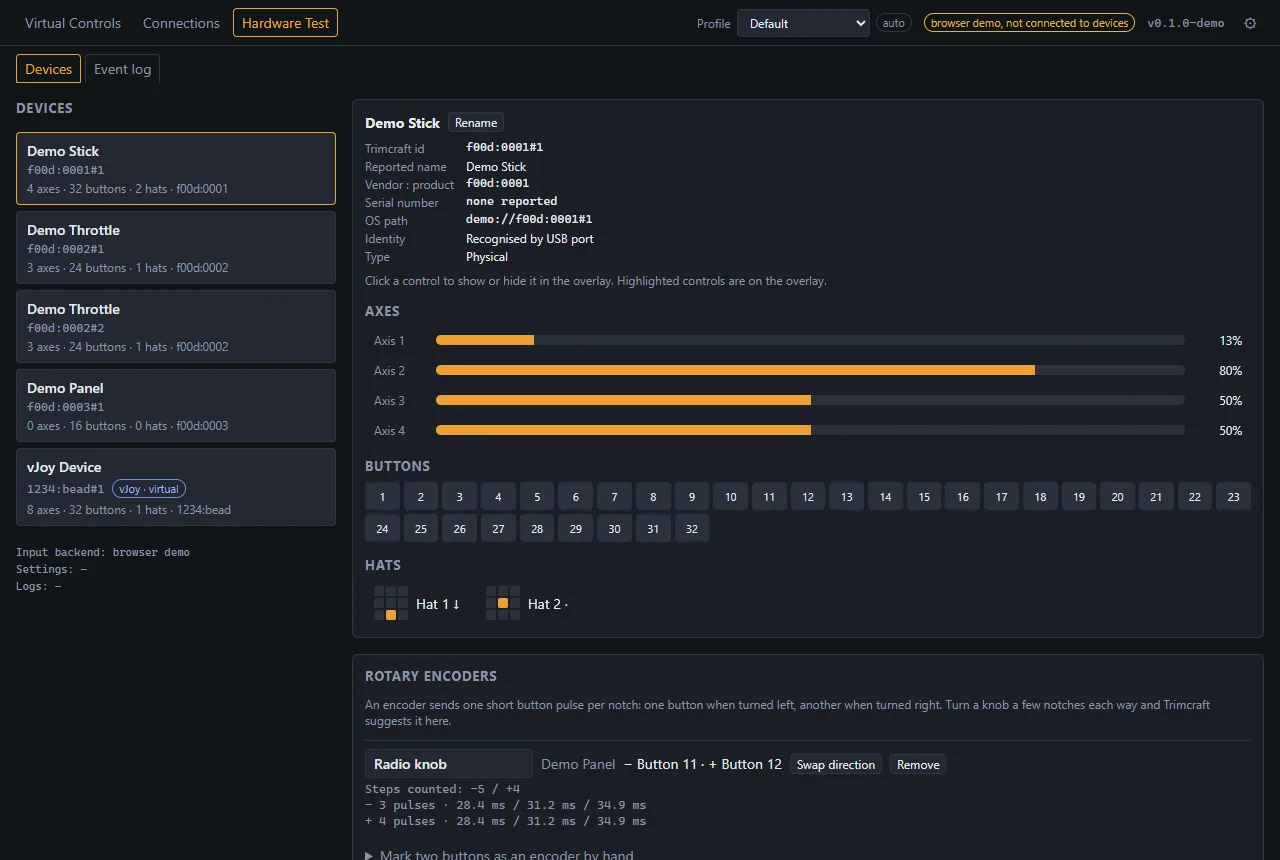Select Demo Throttle f00d:0002#2 device
The height and width of the screenshot is (860, 1280).
[176, 327]
